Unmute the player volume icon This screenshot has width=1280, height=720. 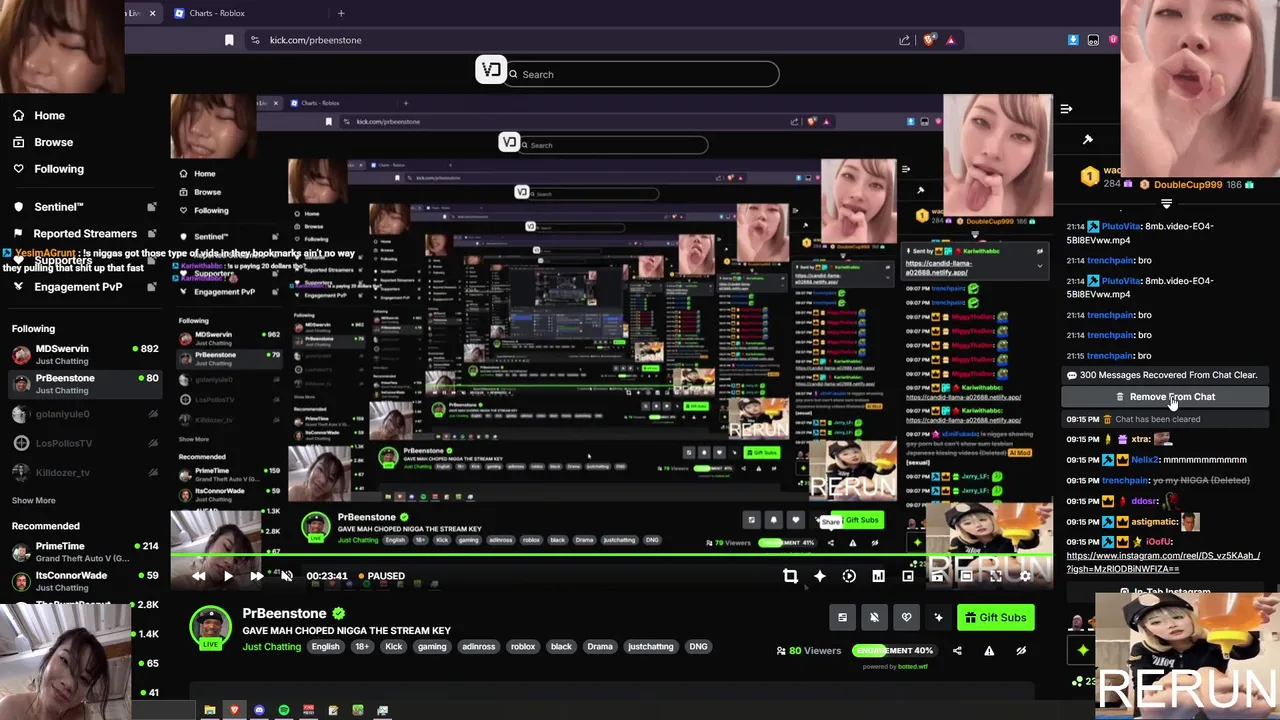click(286, 576)
